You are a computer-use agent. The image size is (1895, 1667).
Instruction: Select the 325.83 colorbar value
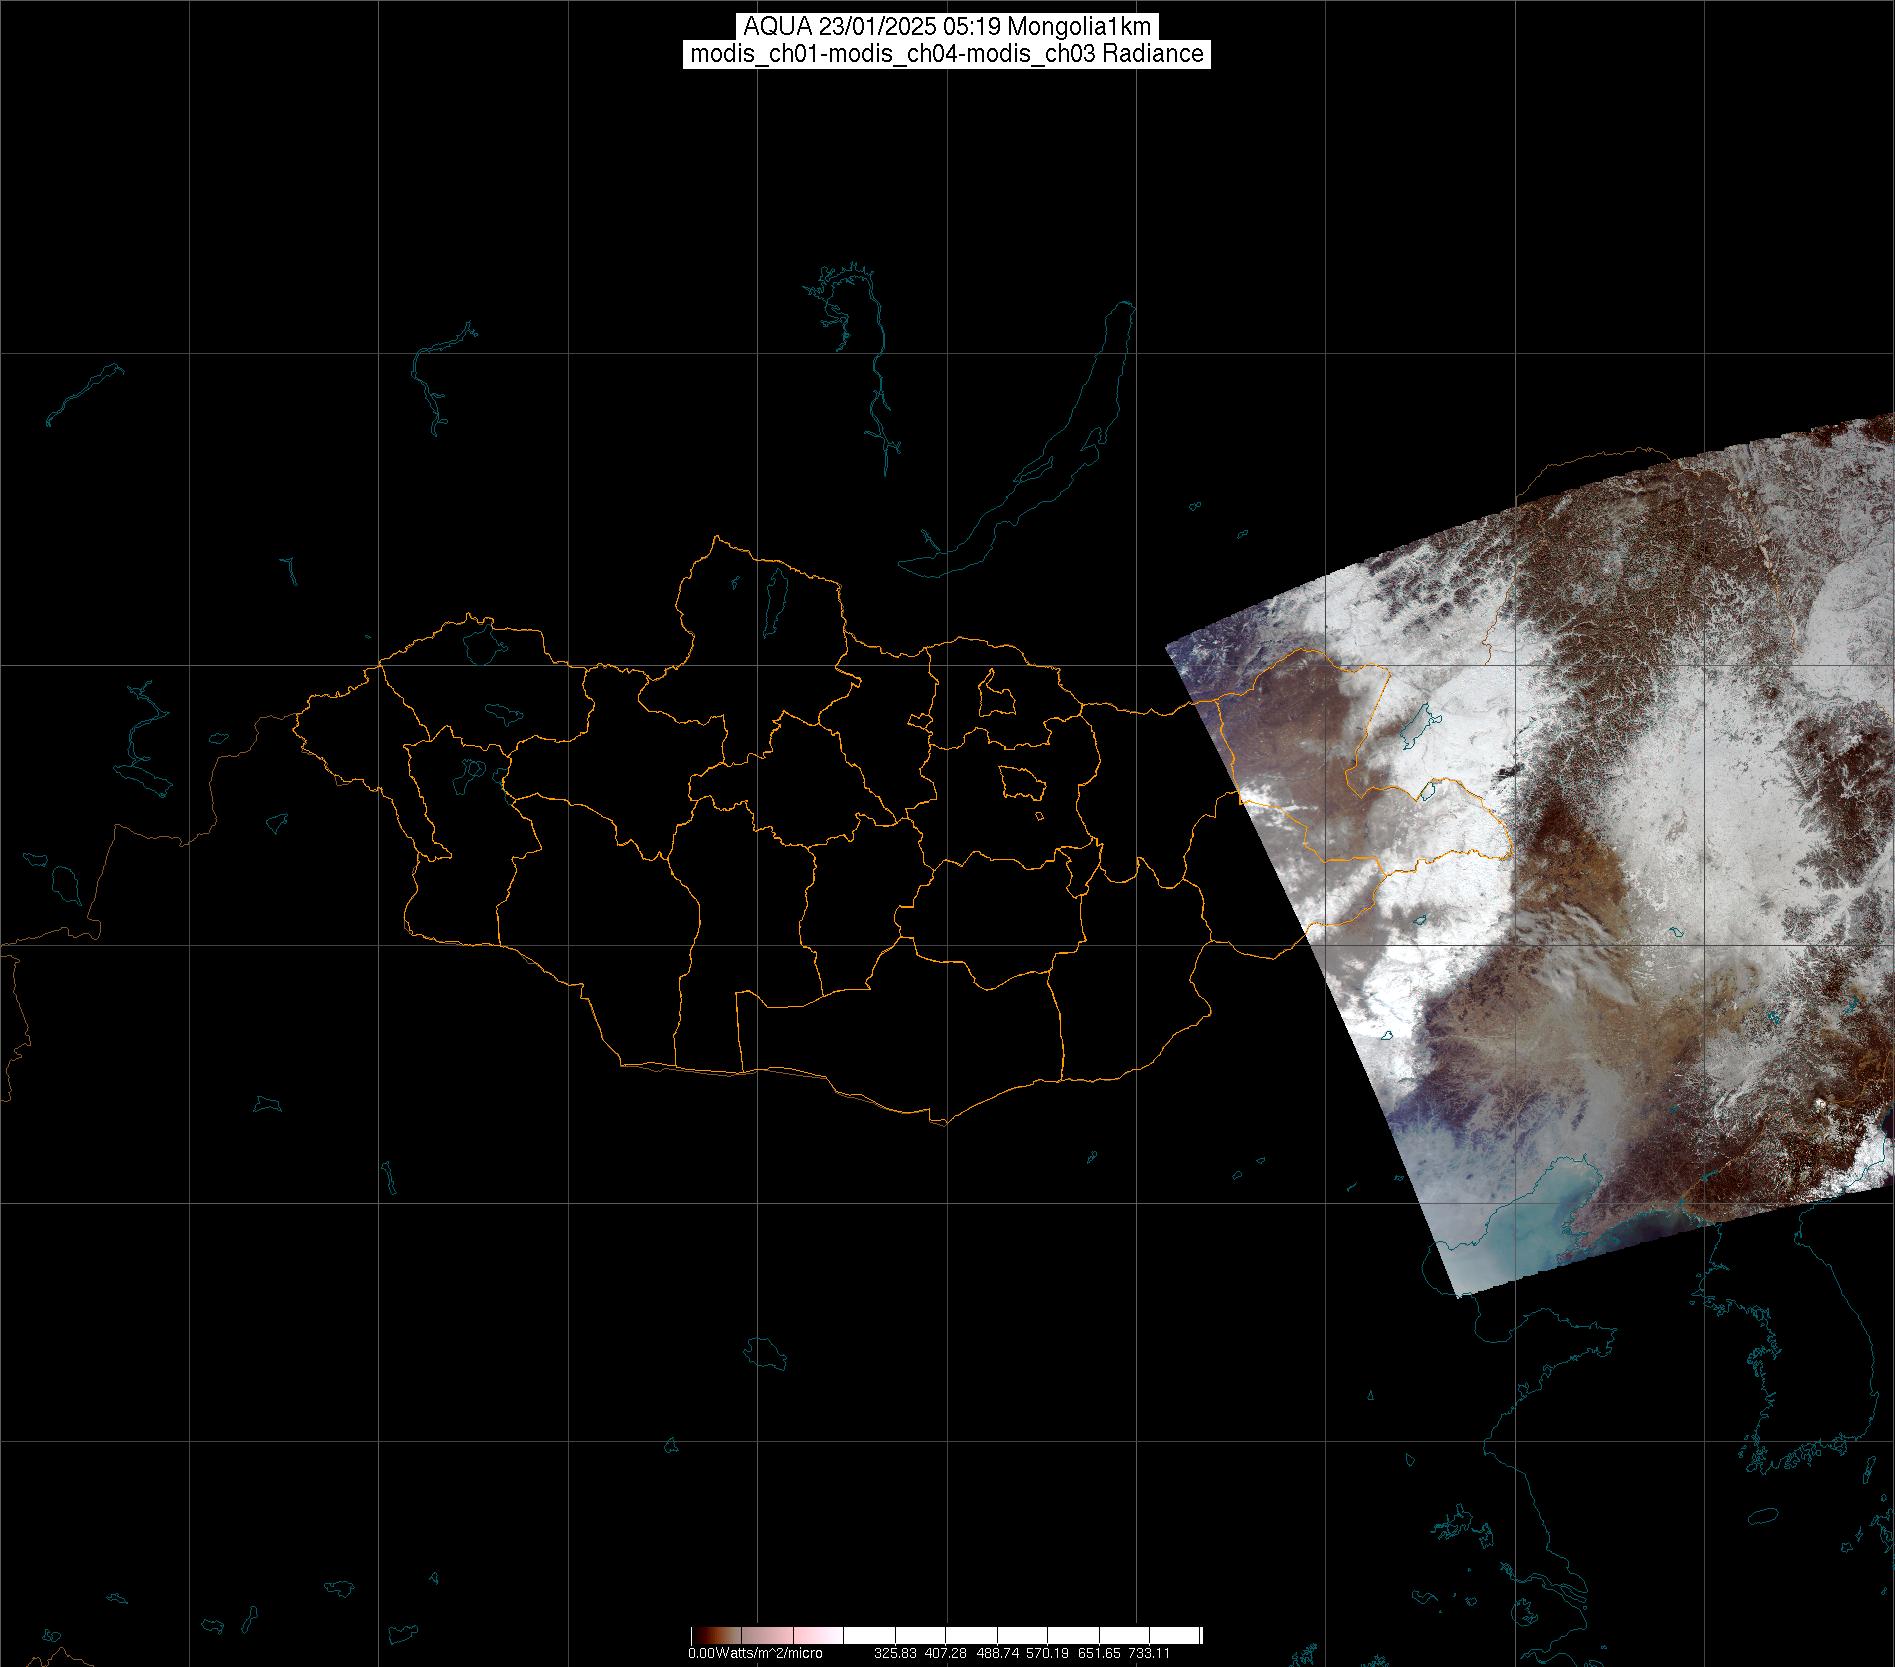coord(895,1653)
